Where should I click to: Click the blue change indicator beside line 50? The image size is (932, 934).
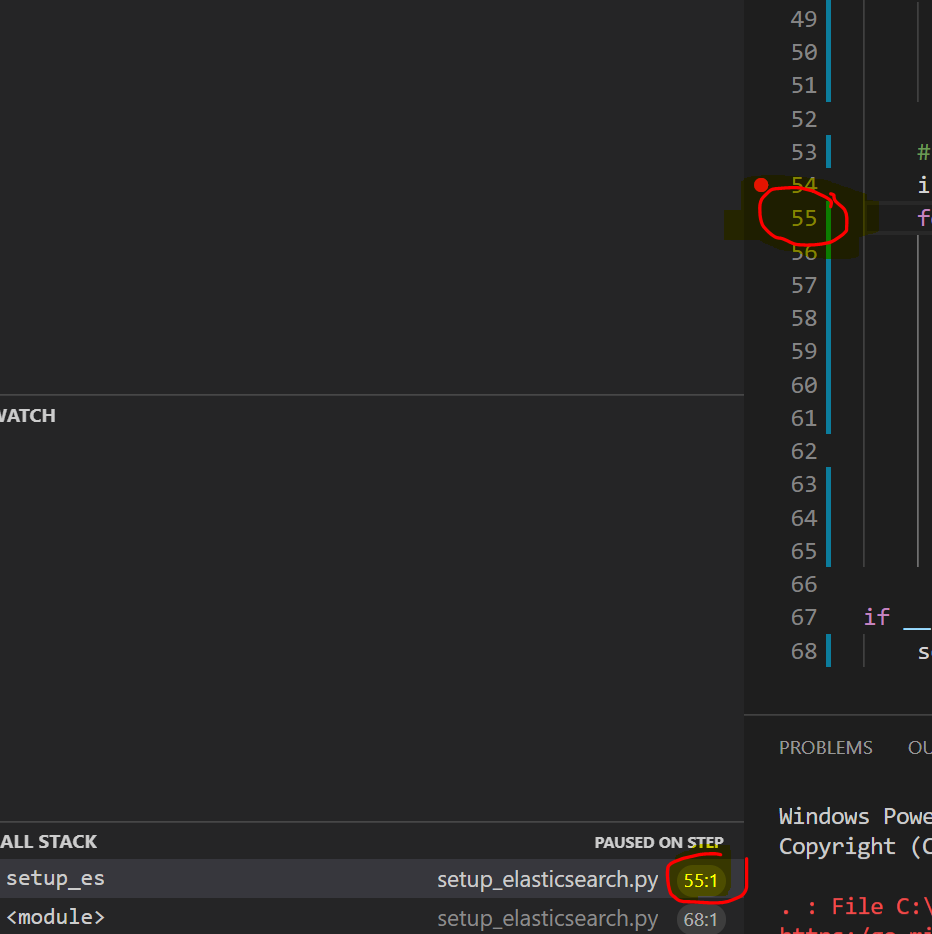(827, 52)
